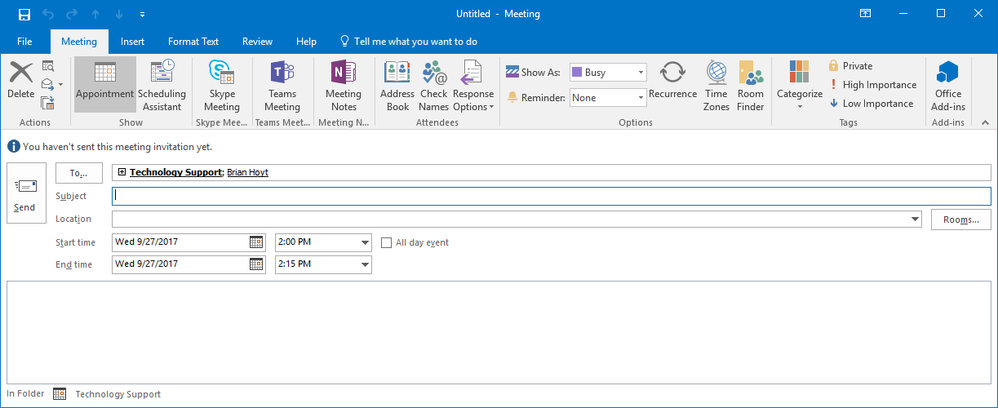The image size is (998, 408).
Task: Open the Address Book
Action: [397, 85]
